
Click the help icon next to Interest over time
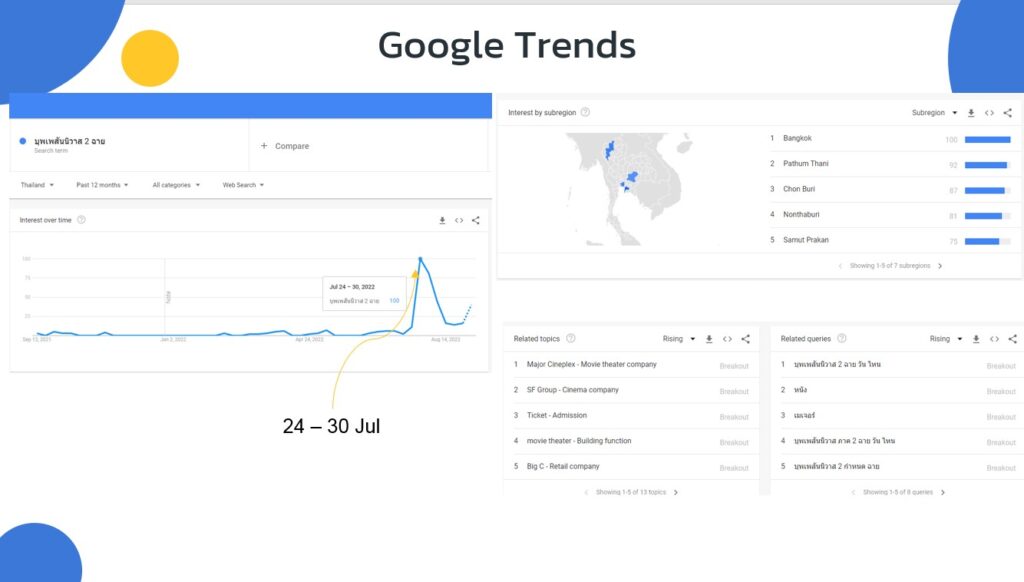click(x=83, y=219)
